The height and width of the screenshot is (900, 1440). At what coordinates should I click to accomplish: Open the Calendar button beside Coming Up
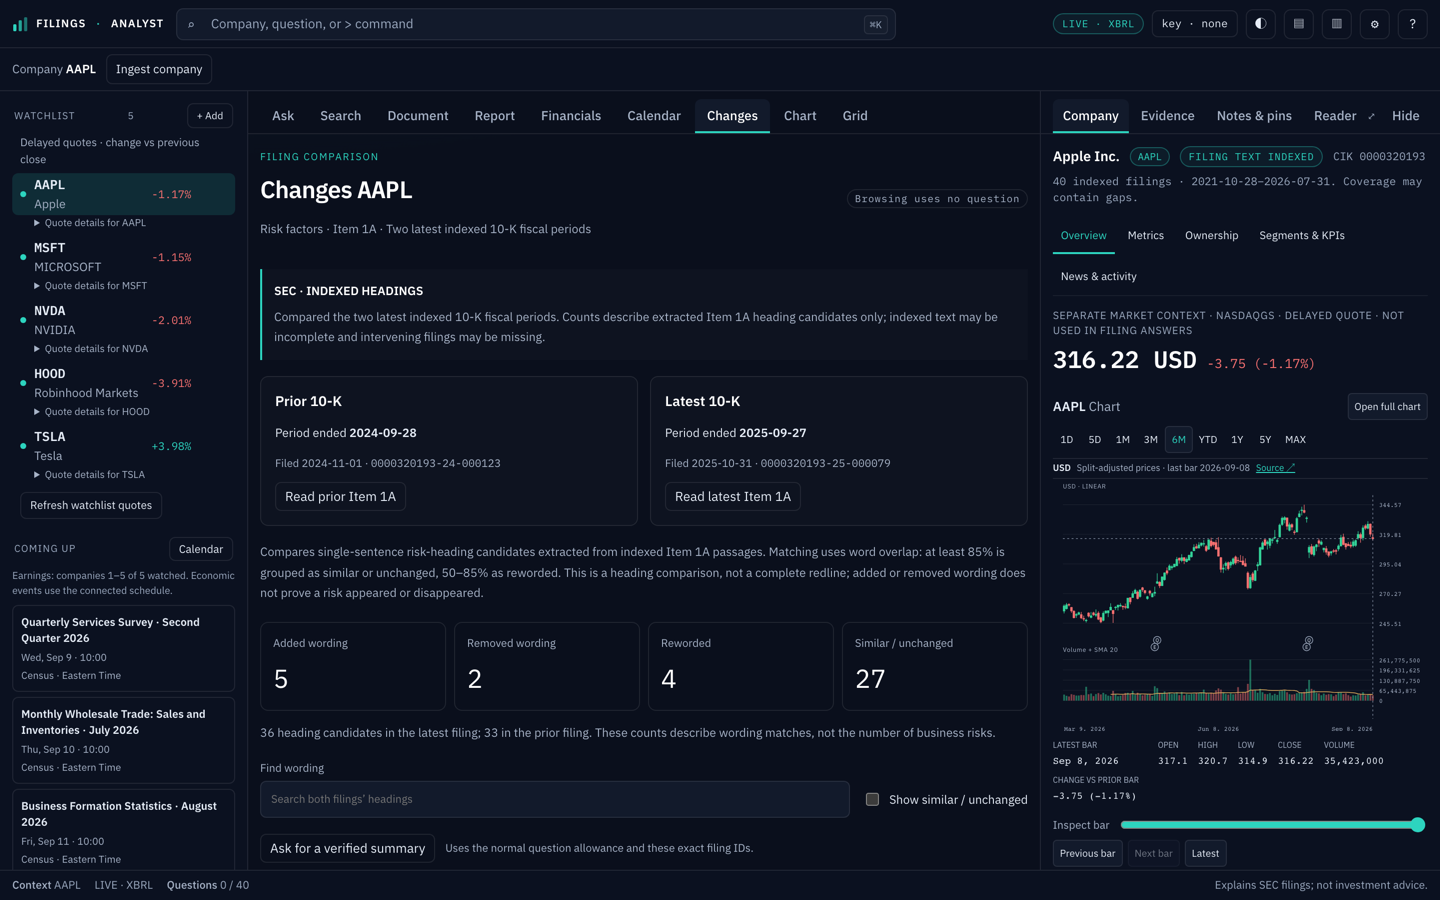[x=201, y=549]
